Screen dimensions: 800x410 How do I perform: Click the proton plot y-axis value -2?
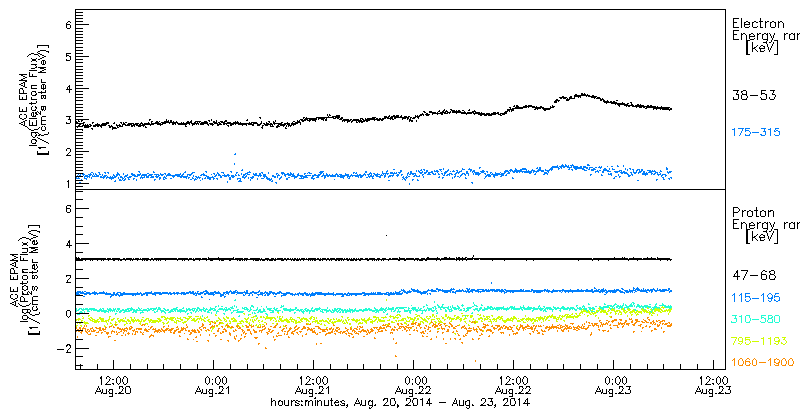click(62, 348)
